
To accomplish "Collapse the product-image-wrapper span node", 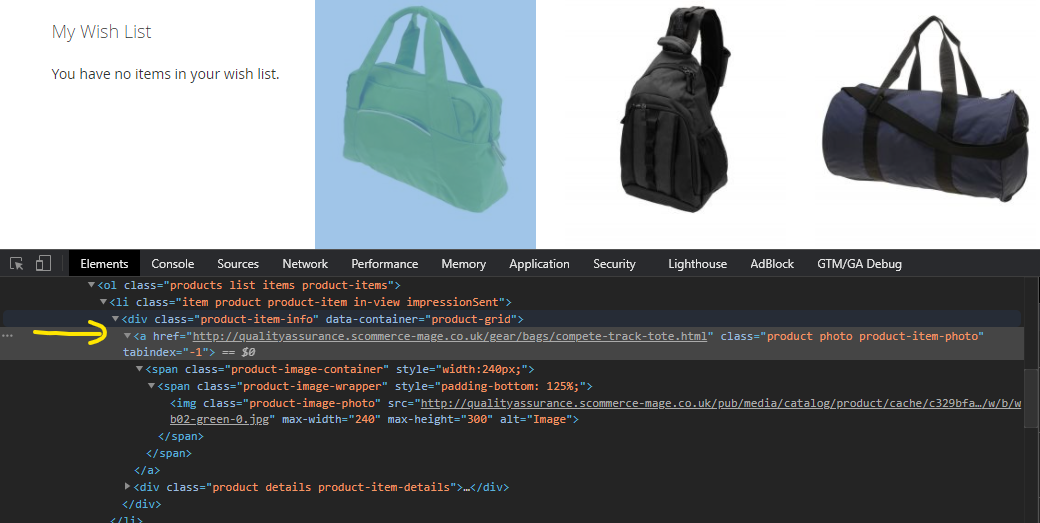I will [x=152, y=386].
